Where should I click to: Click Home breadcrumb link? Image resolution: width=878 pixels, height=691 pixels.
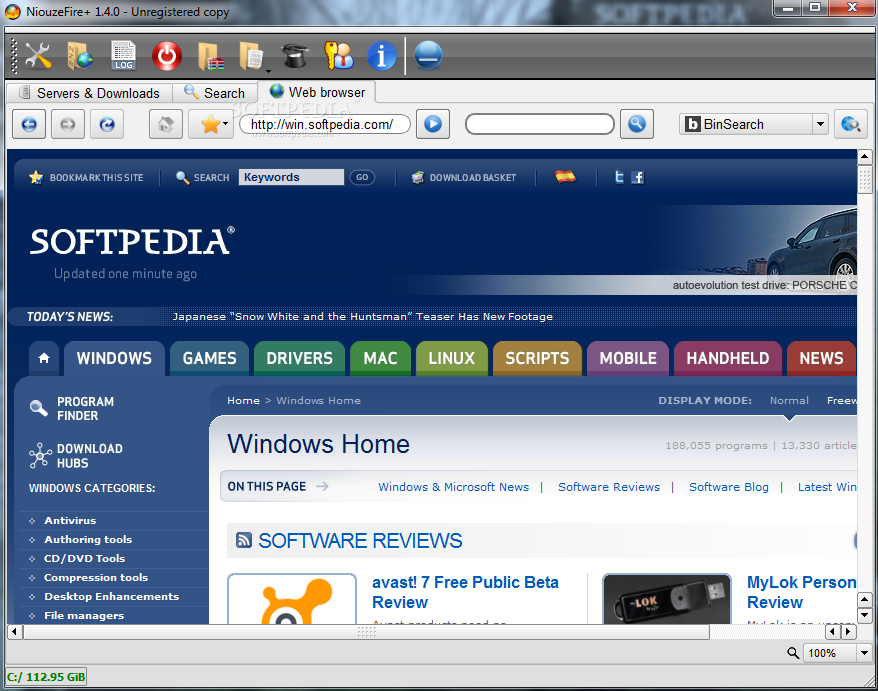click(244, 400)
